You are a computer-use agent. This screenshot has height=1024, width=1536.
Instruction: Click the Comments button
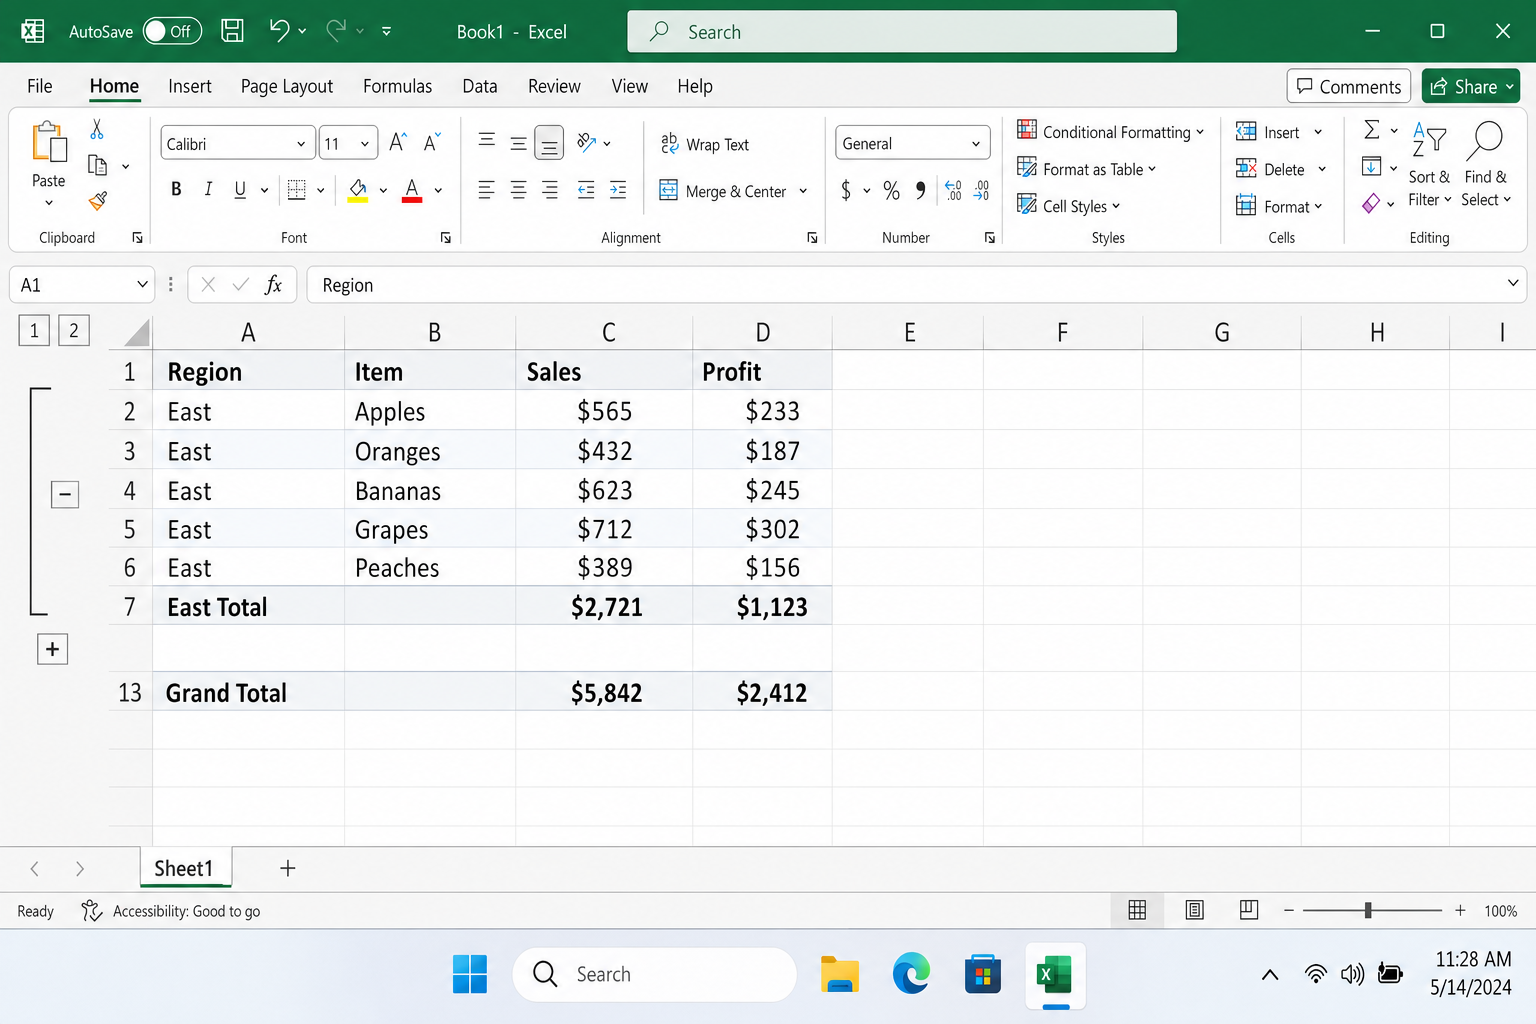click(x=1349, y=87)
